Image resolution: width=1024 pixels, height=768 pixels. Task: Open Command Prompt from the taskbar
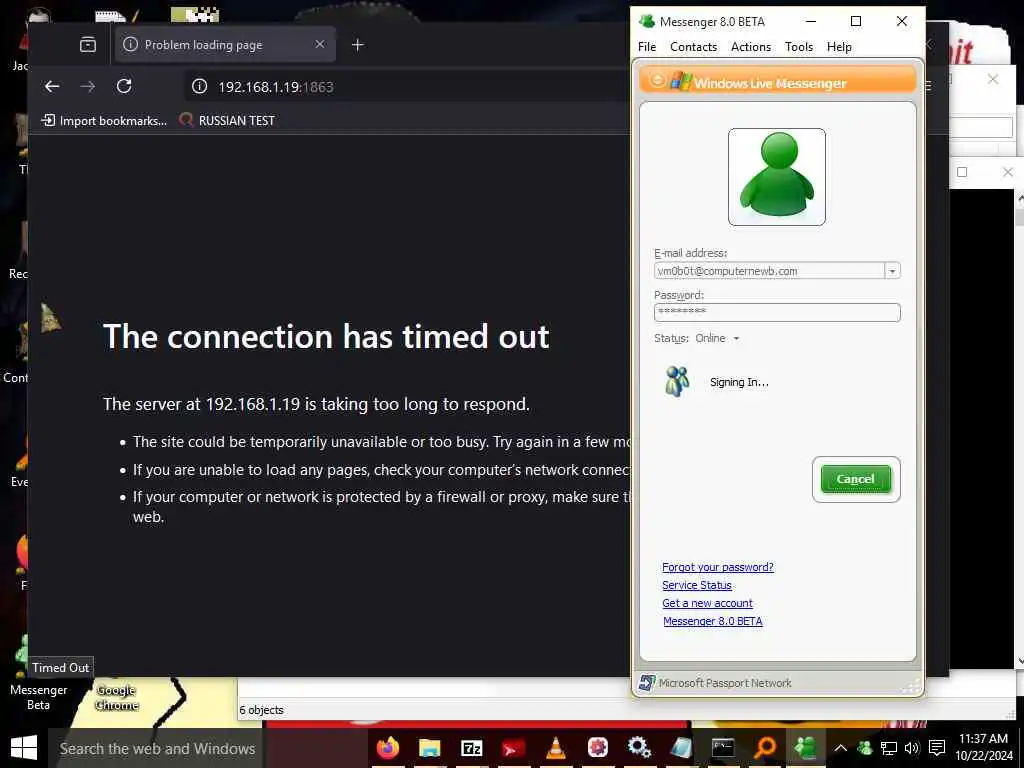pos(723,748)
